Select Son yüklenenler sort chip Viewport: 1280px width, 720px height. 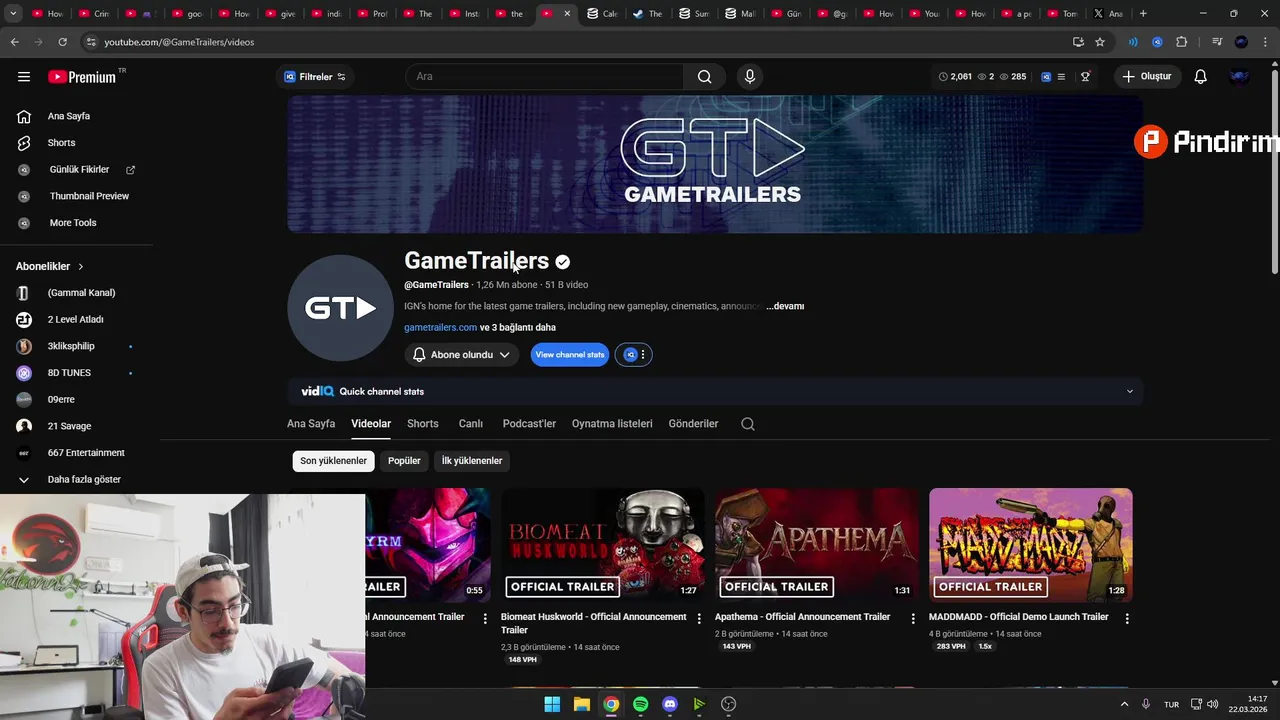pos(334,461)
